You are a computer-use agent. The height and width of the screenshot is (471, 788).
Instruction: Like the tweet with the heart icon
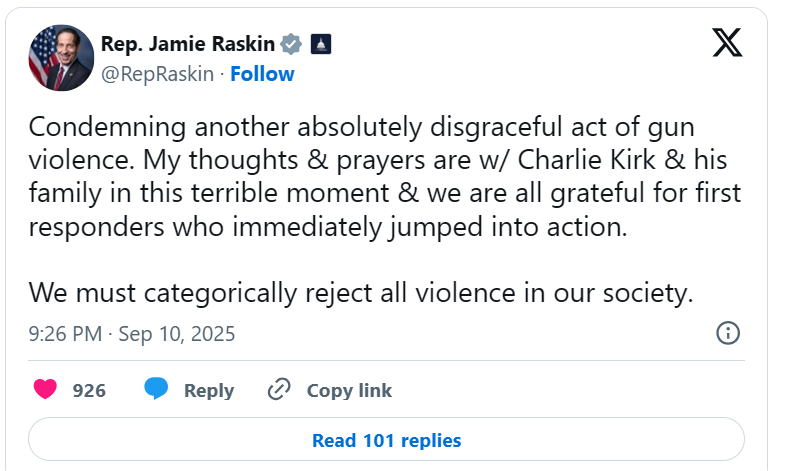(45, 390)
